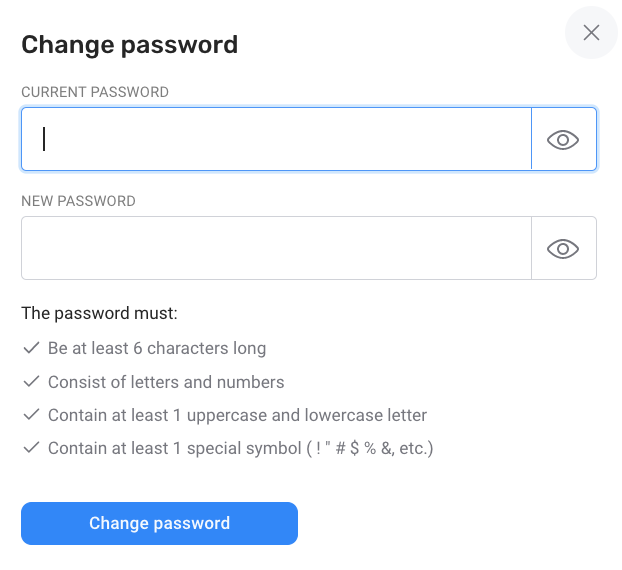This screenshot has width=622, height=570.
Task: Click the special symbol requirement text
Action: click(x=241, y=448)
